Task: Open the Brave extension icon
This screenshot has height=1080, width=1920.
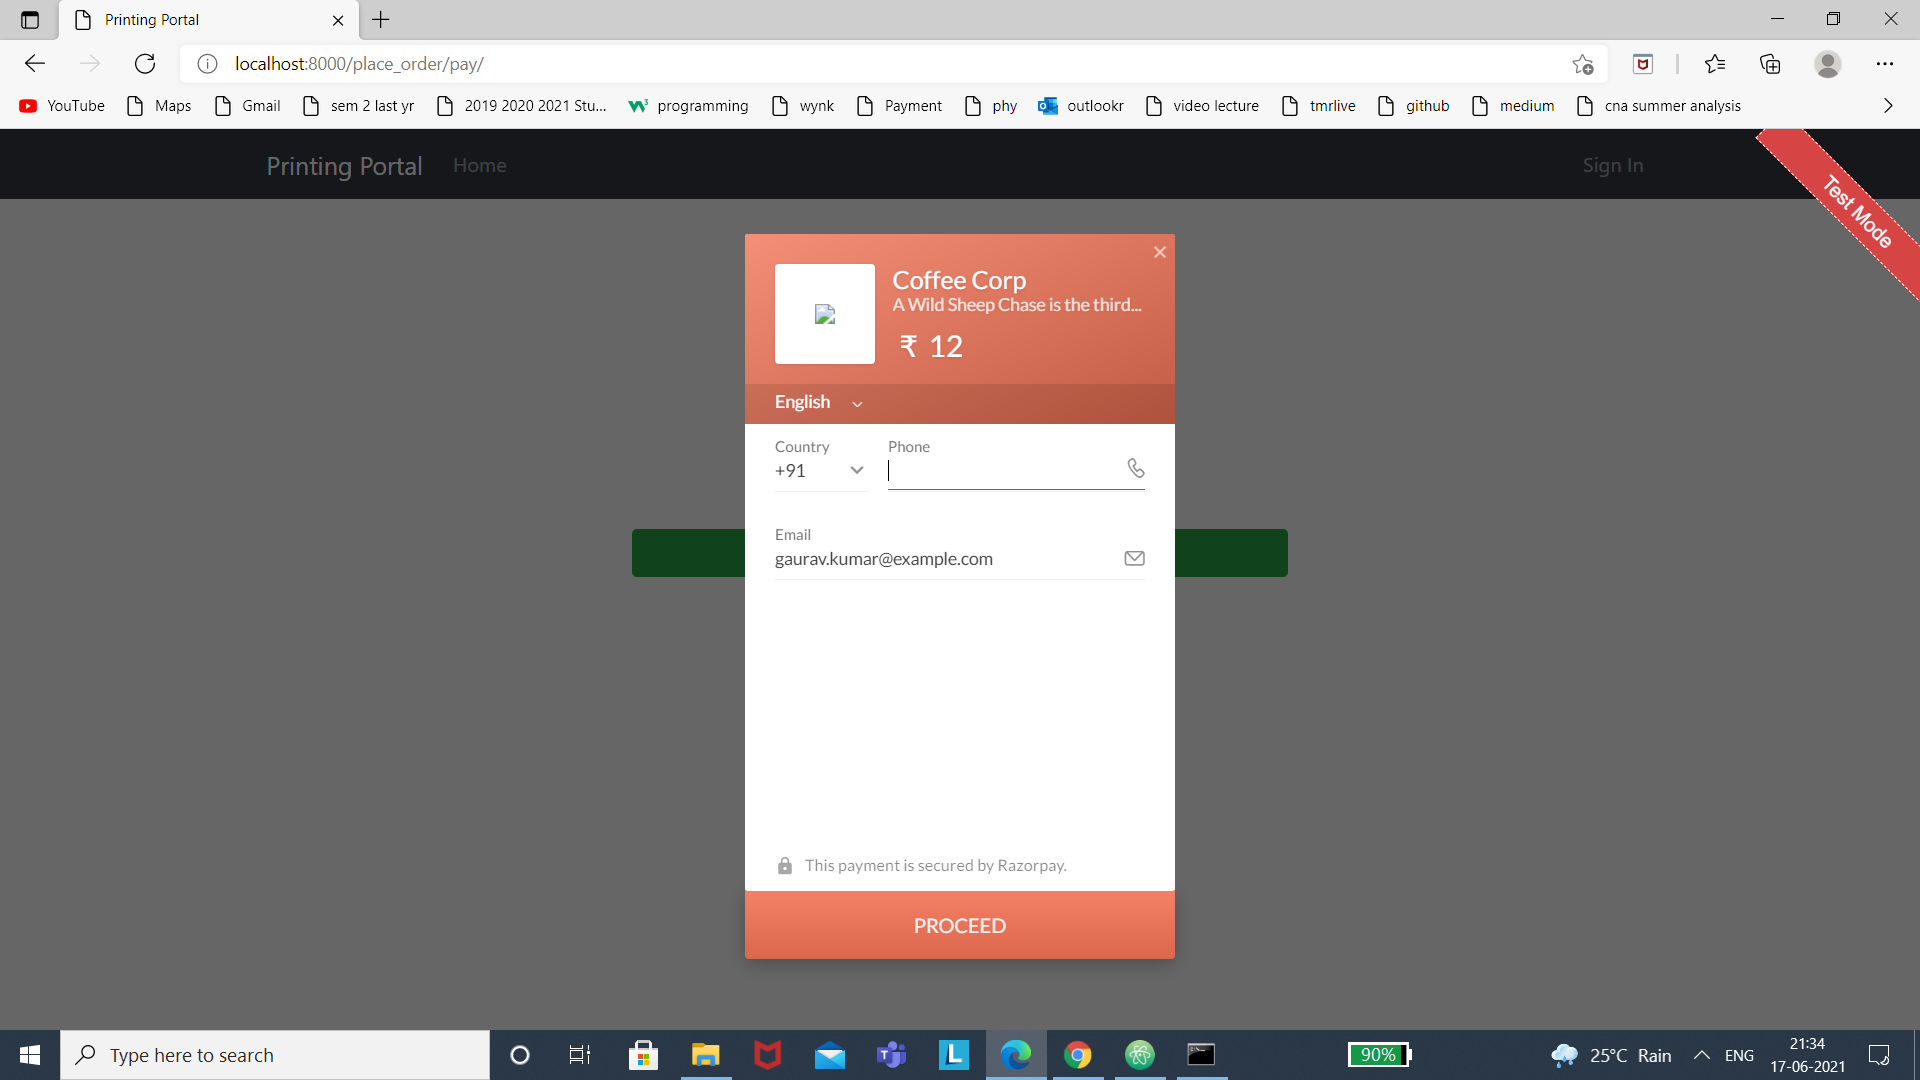Action: point(1643,64)
